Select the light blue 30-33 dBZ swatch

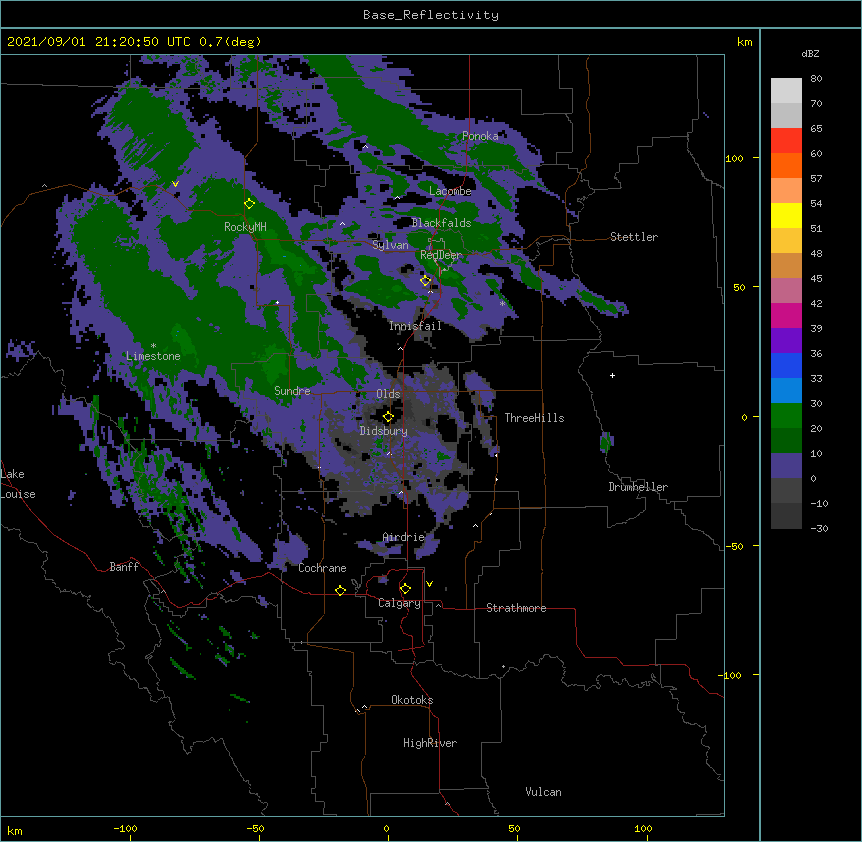click(786, 391)
